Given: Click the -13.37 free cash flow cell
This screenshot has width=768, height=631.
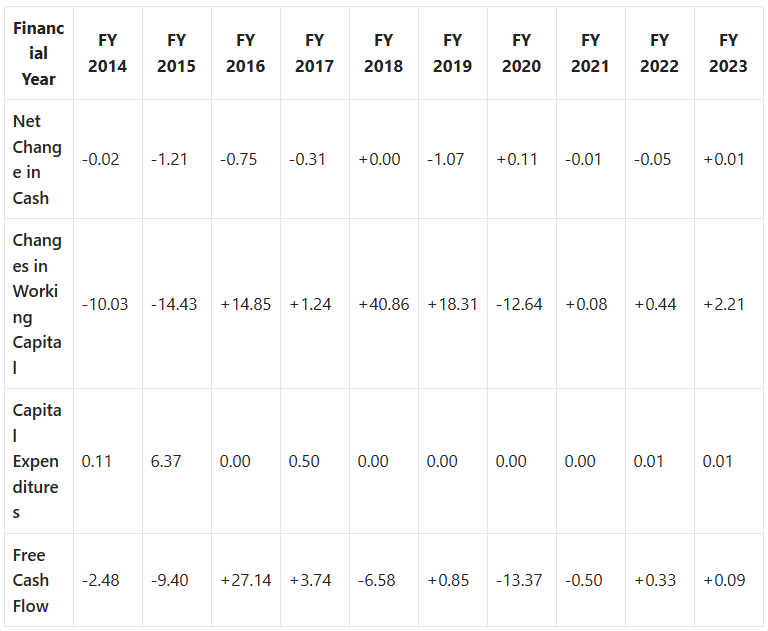Looking at the screenshot, I should click(x=519, y=580).
